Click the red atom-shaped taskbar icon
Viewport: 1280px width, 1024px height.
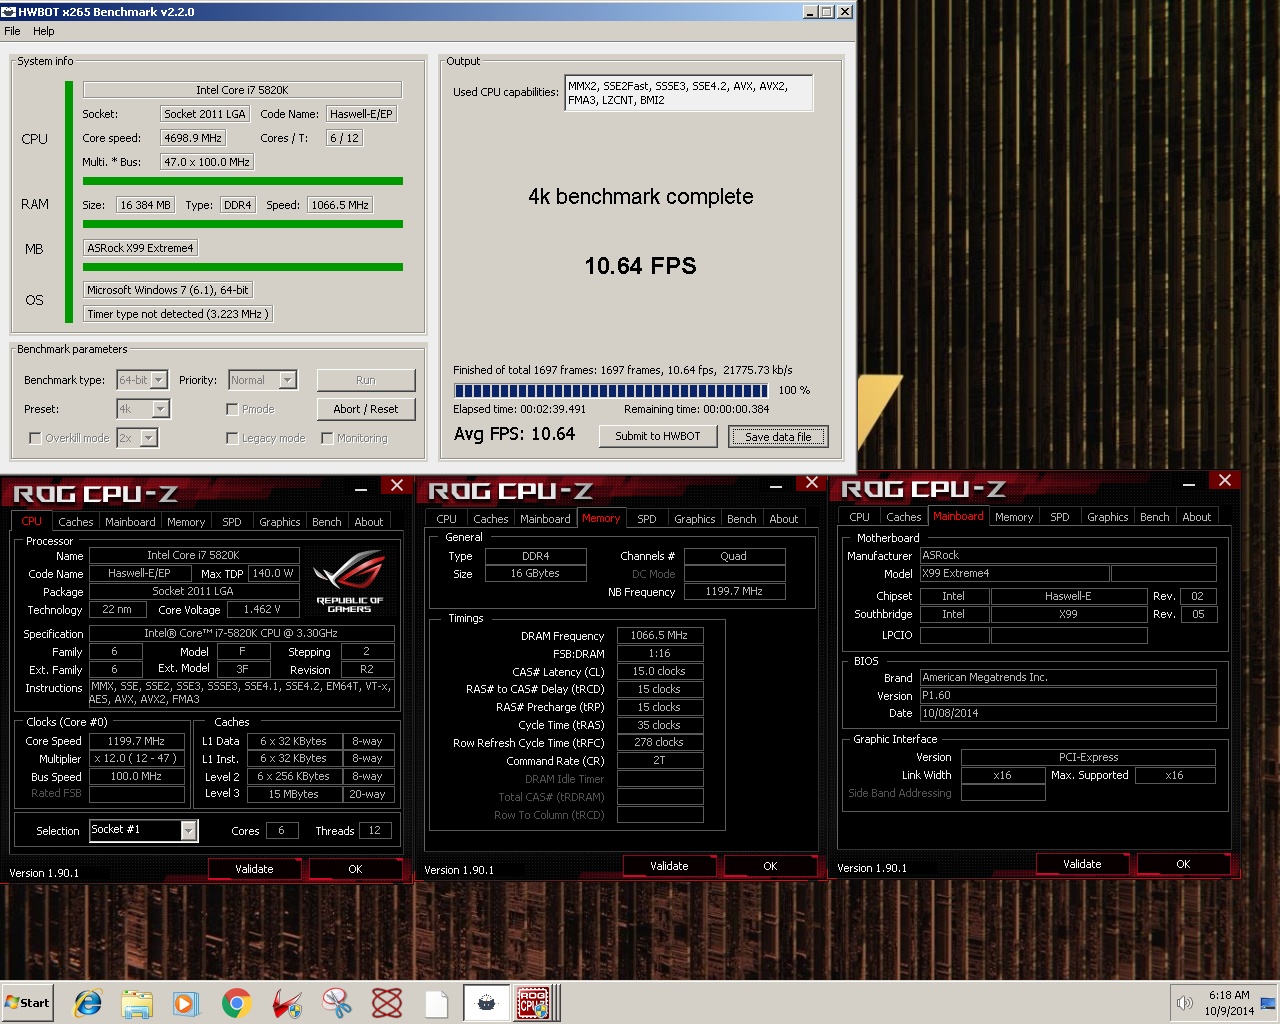387,1003
